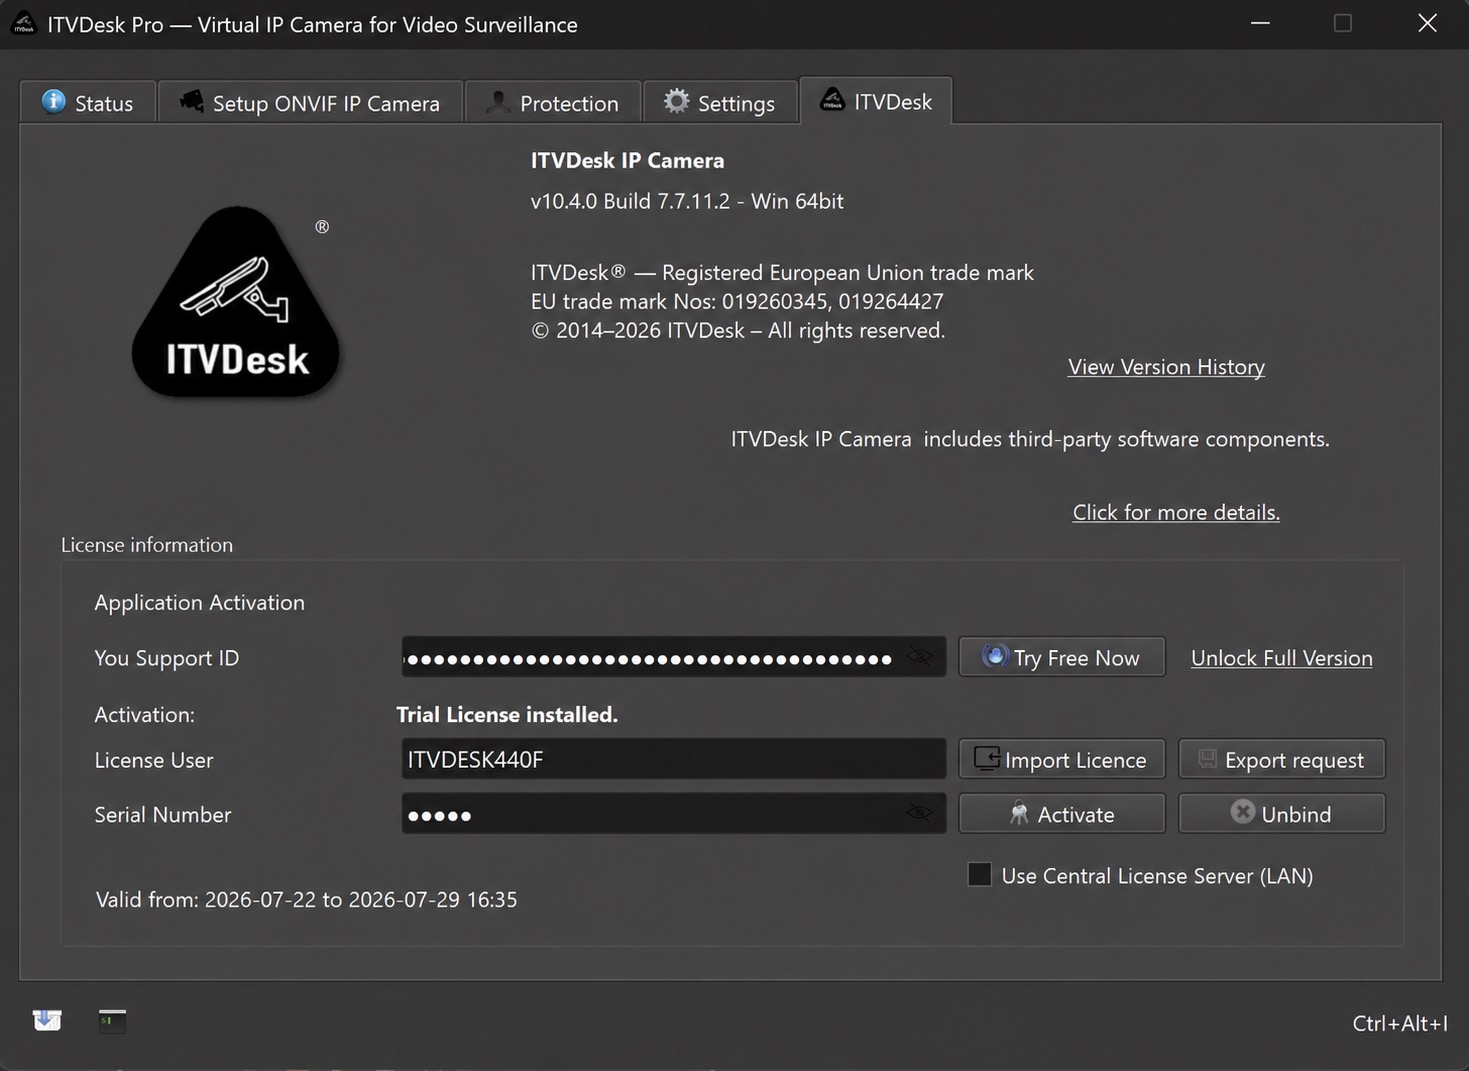
Task: Close the ITVDesk Pro window
Action: pos(1427,23)
